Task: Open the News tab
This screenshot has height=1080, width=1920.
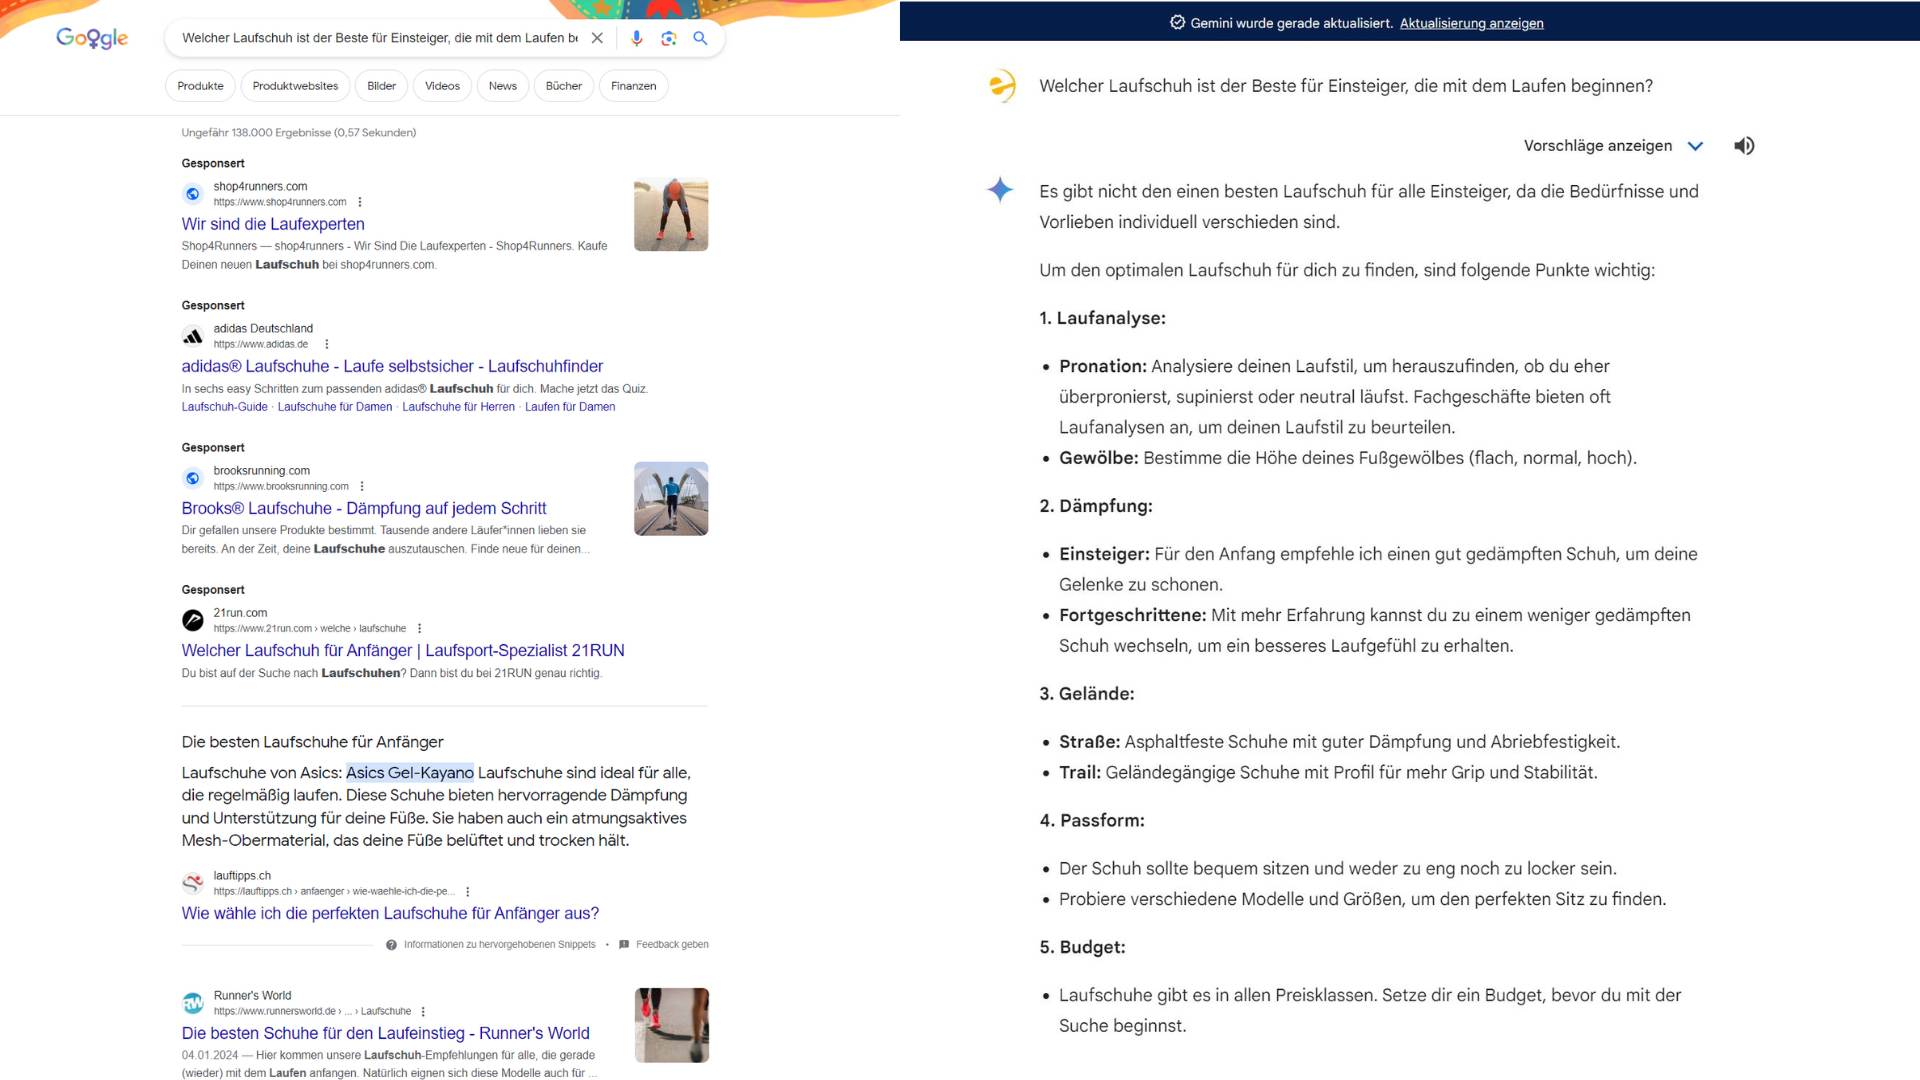Action: pyautogui.click(x=503, y=86)
